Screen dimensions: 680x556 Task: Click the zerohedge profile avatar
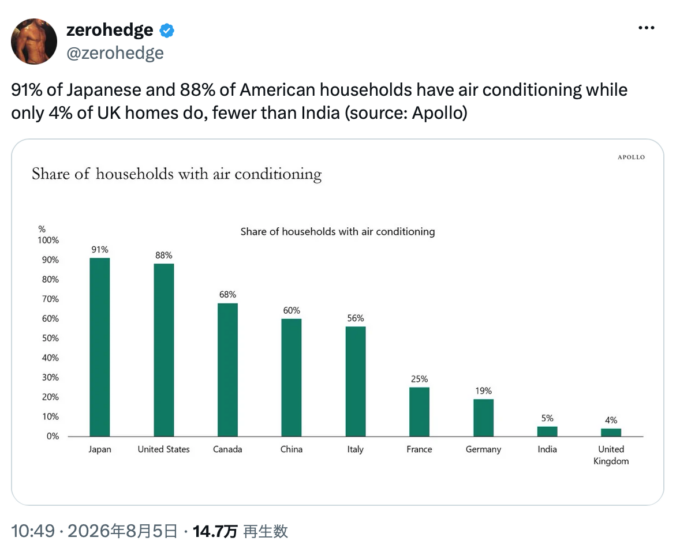click(x=34, y=42)
